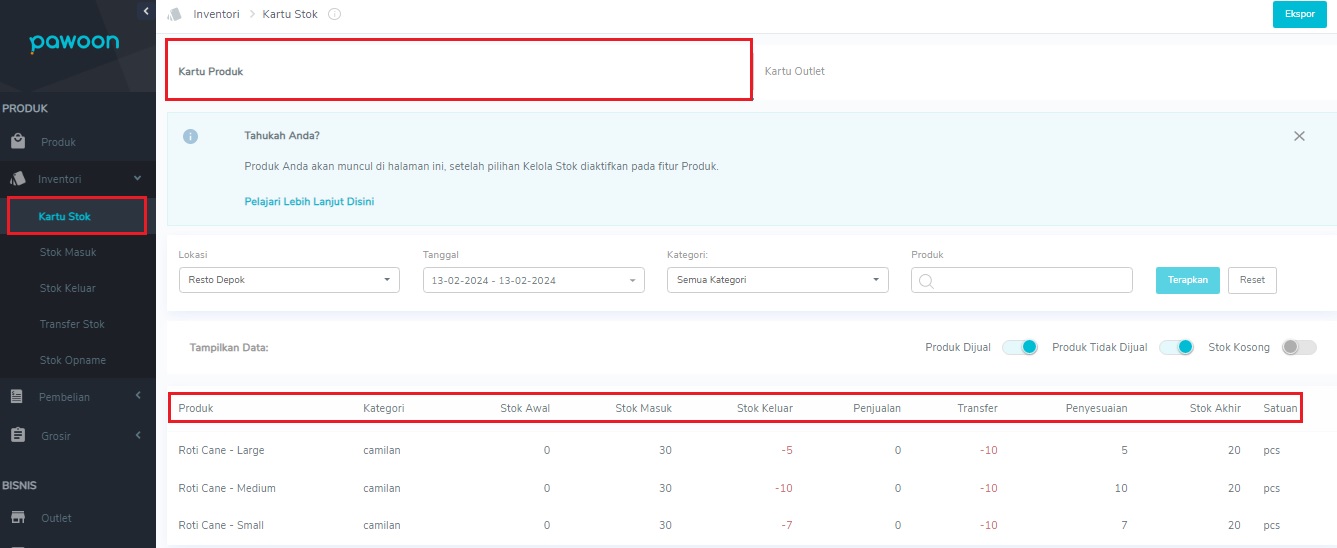Screen dimensions: 1337x548
Task: Open Pelajari Lebih Lanjut Disini link
Action: pyautogui.click(x=309, y=201)
